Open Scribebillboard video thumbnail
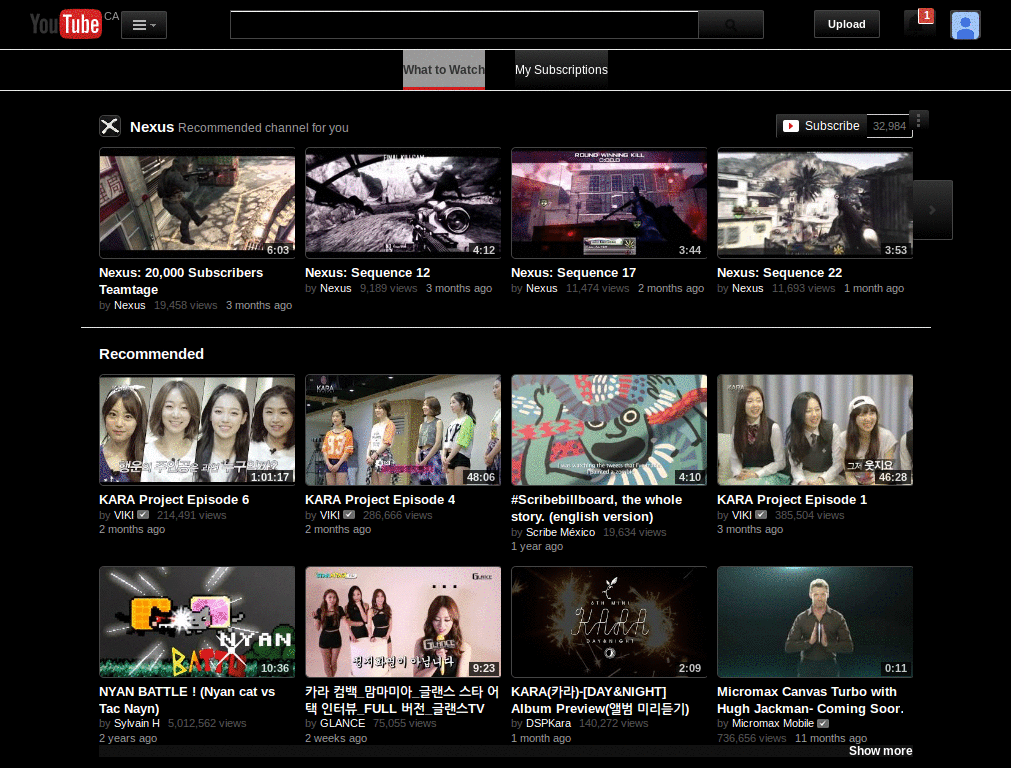 point(609,430)
